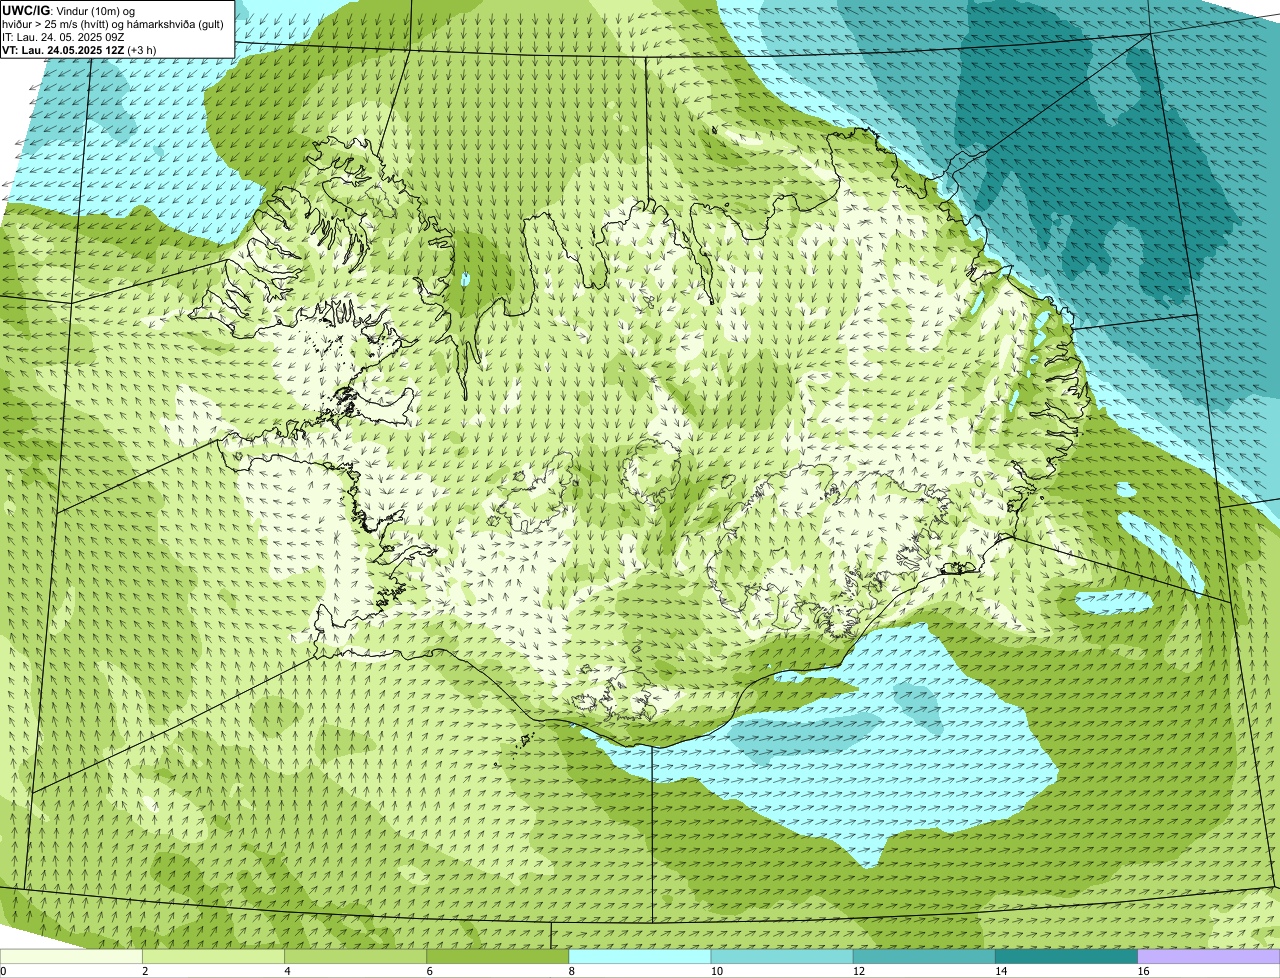
Task: Click the 8–10 m/s light cyan legend swatch
Action: [640, 957]
